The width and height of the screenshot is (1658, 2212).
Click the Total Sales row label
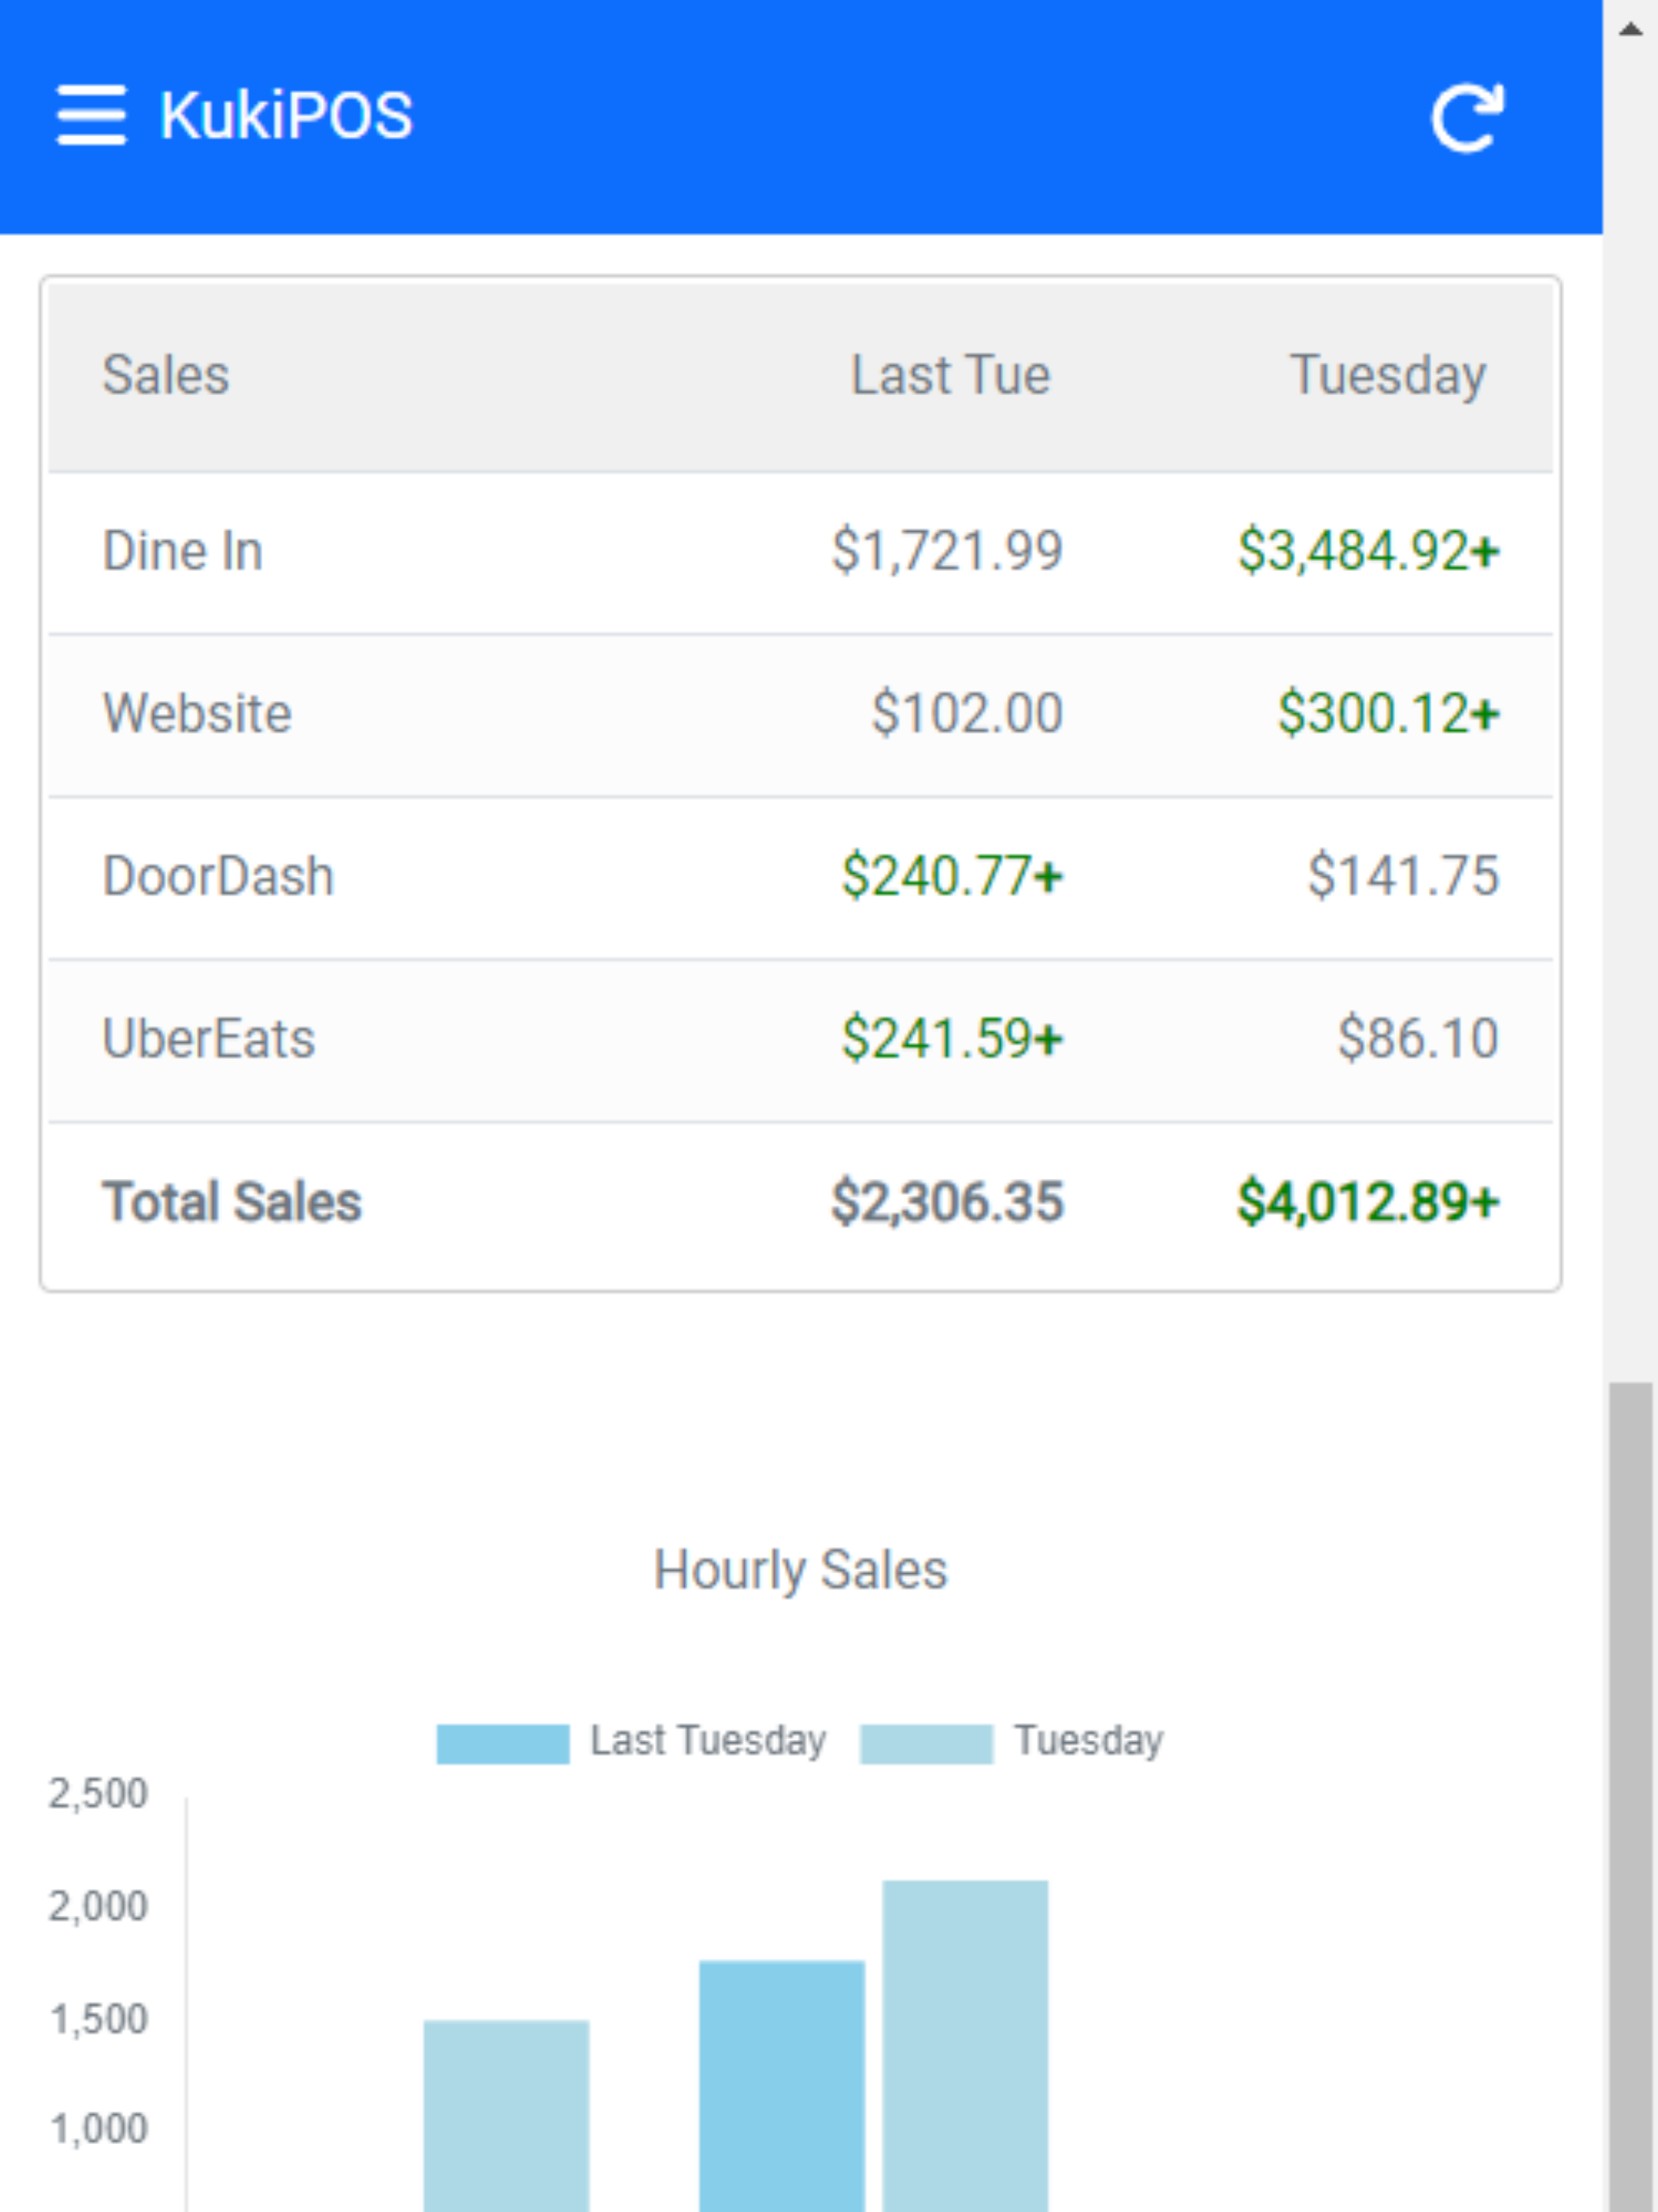232,1202
